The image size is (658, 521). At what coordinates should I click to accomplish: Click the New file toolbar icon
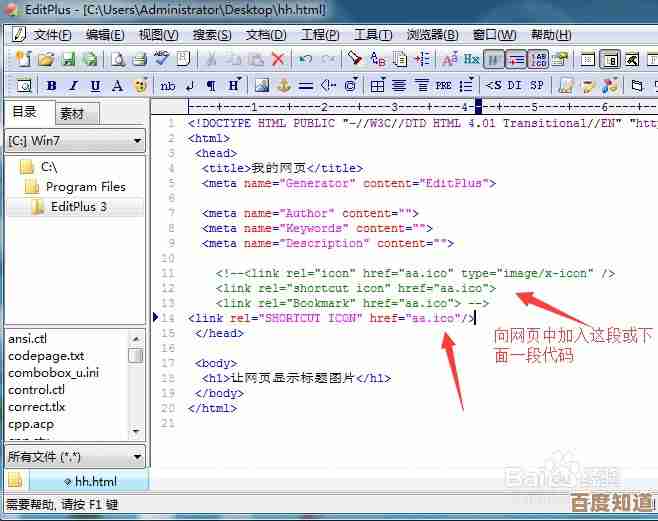(21, 60)
